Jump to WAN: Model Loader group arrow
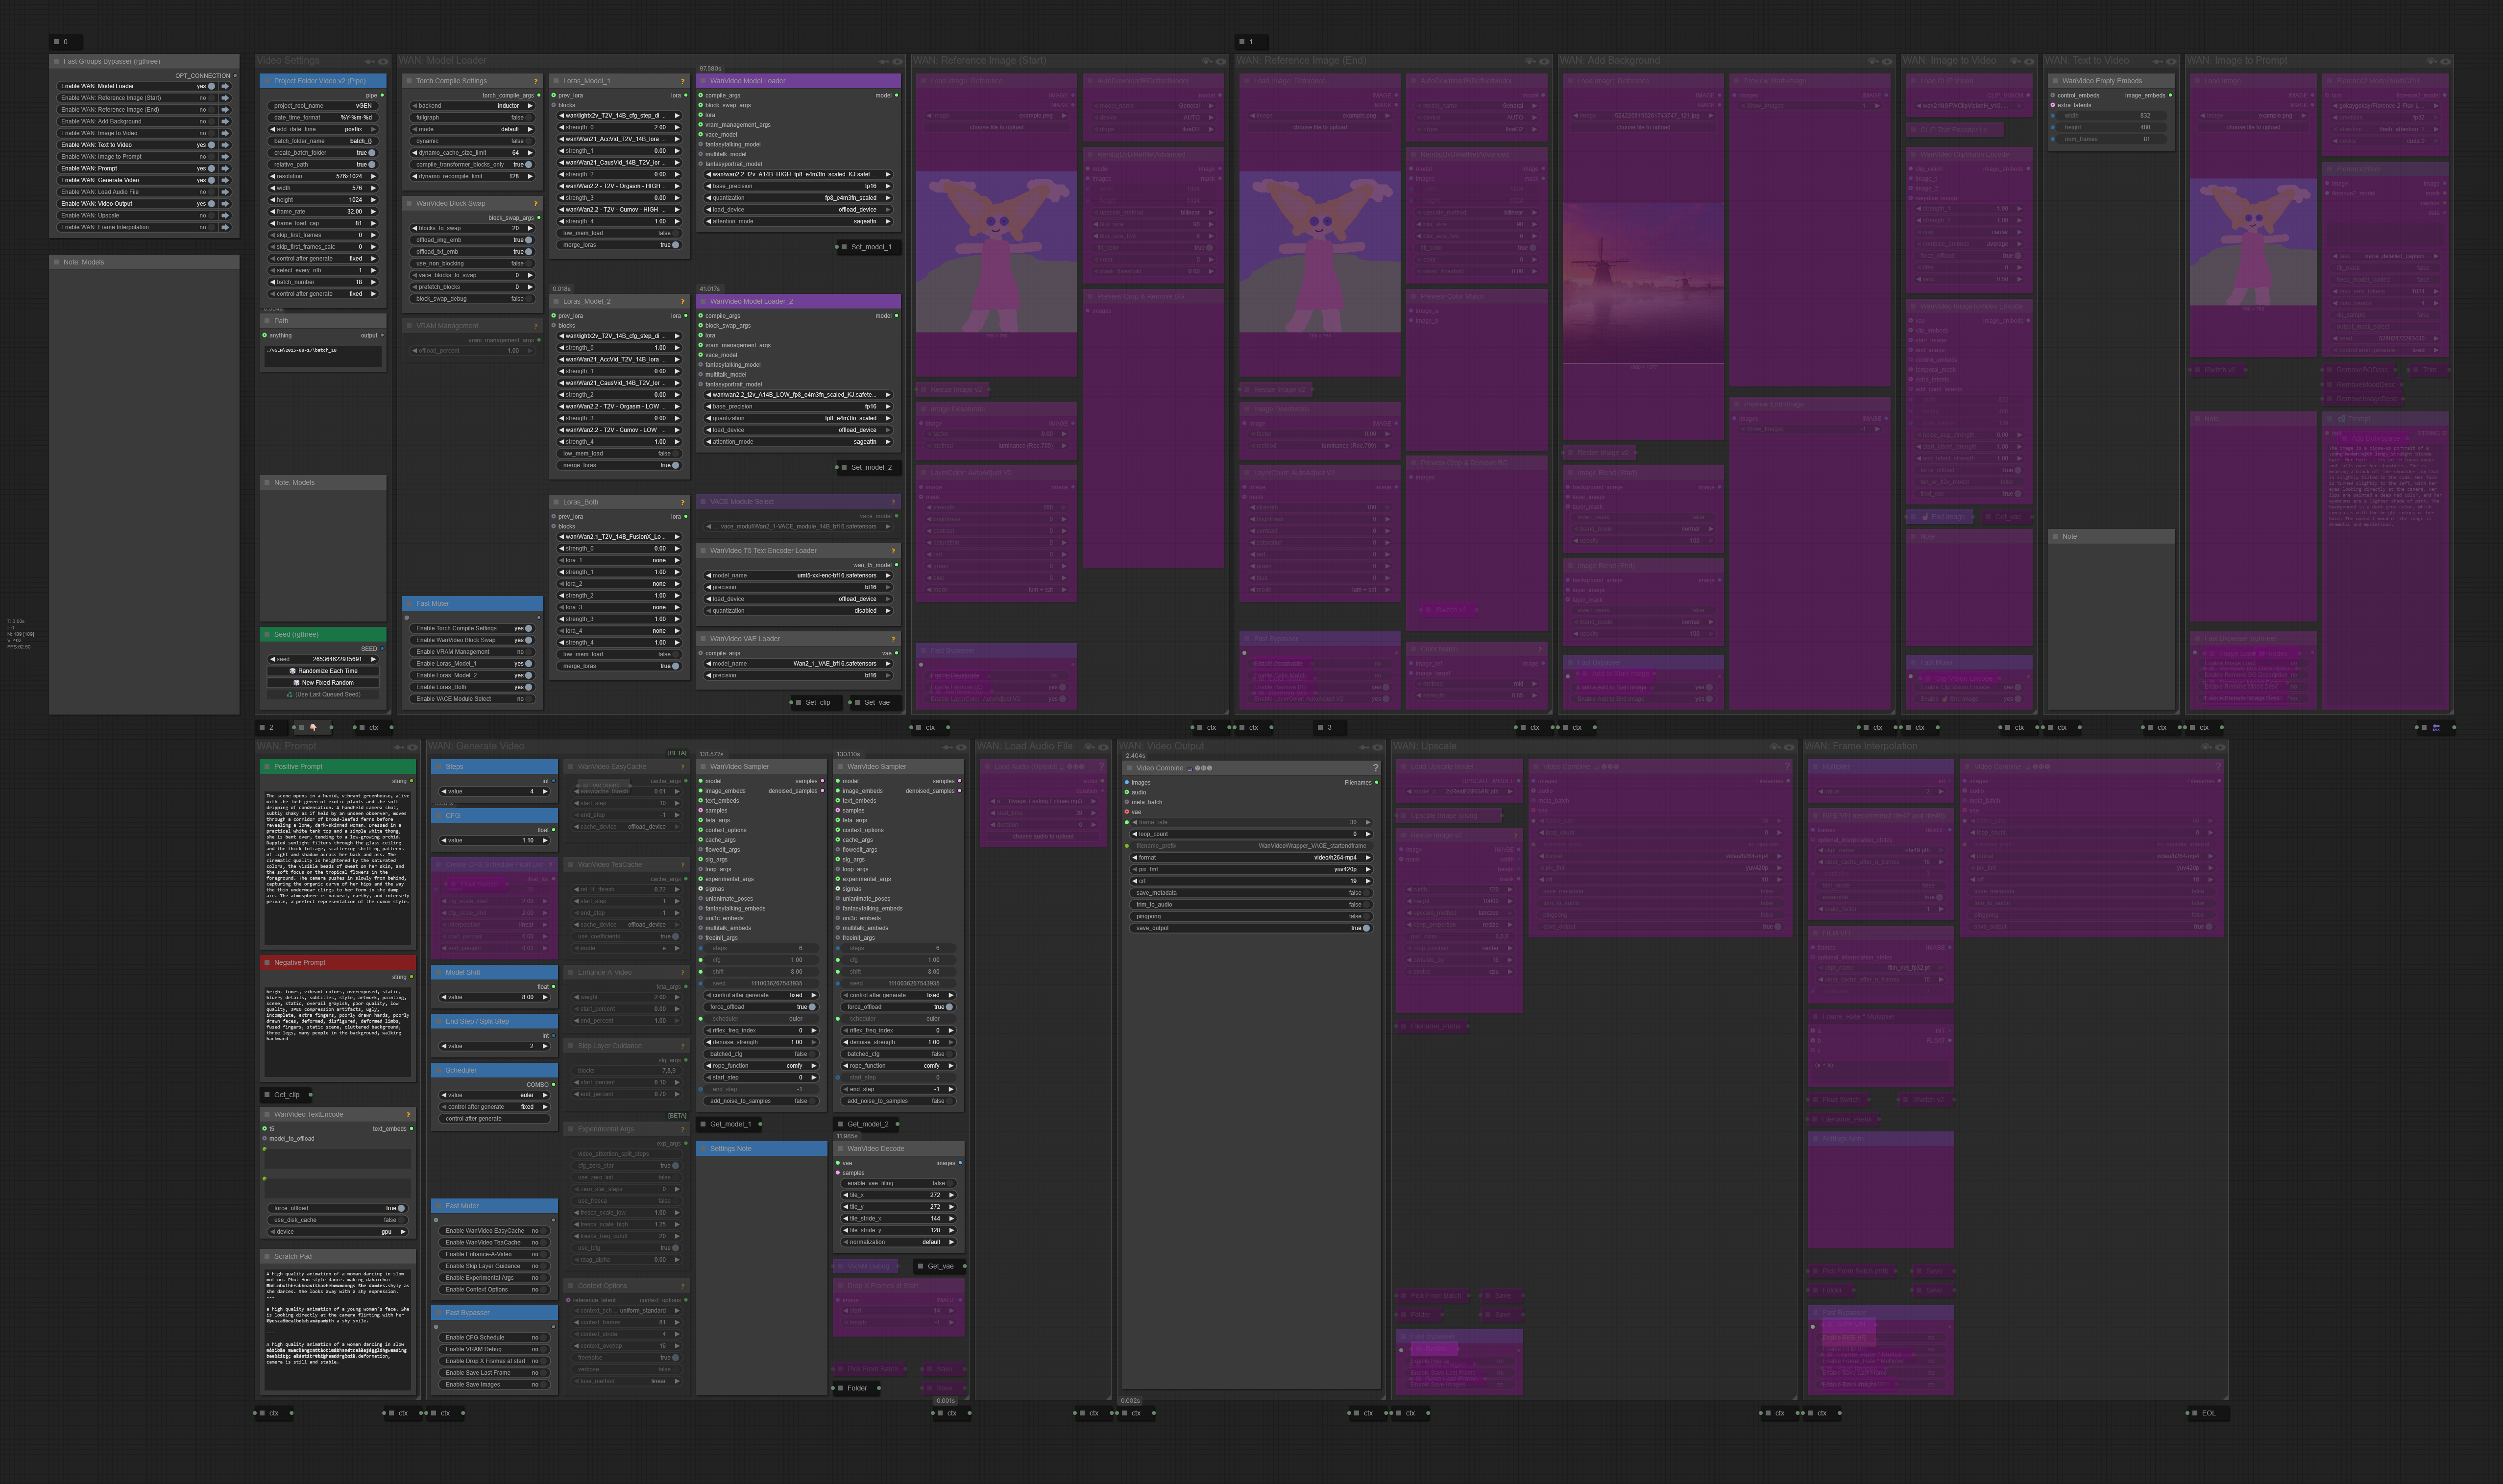Image resolution: width=2503 pixels, height=1484 pixels. click(x=226, y=86)
